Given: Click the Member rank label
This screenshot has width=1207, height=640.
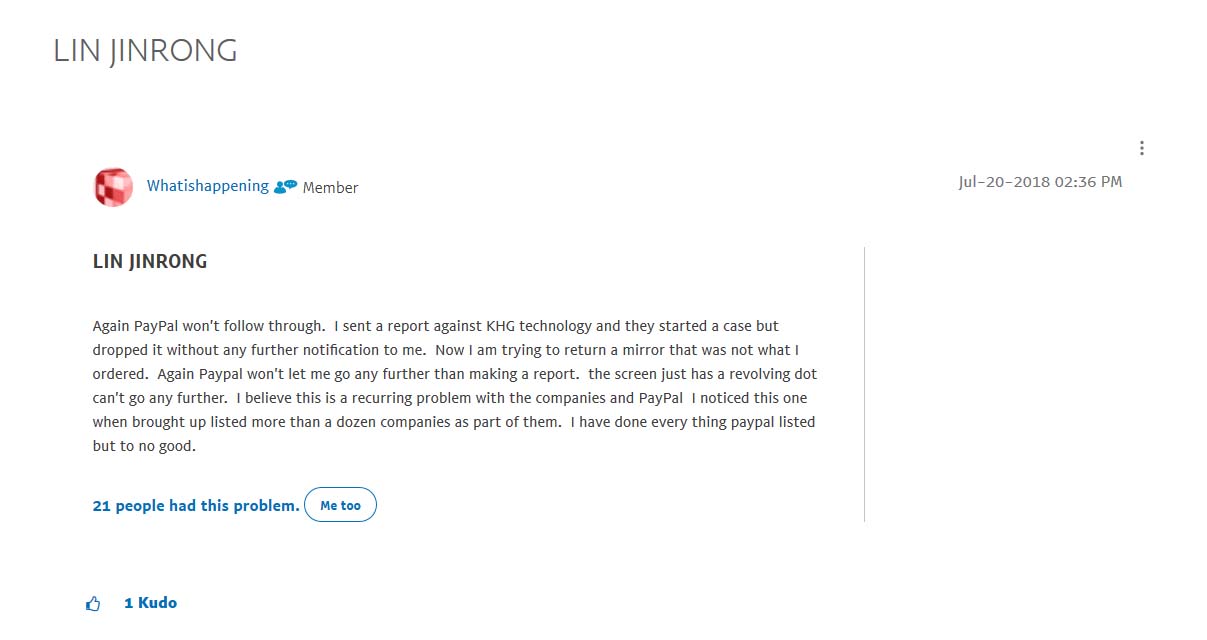Looking at the screenshot, I should tap(330, 188).
